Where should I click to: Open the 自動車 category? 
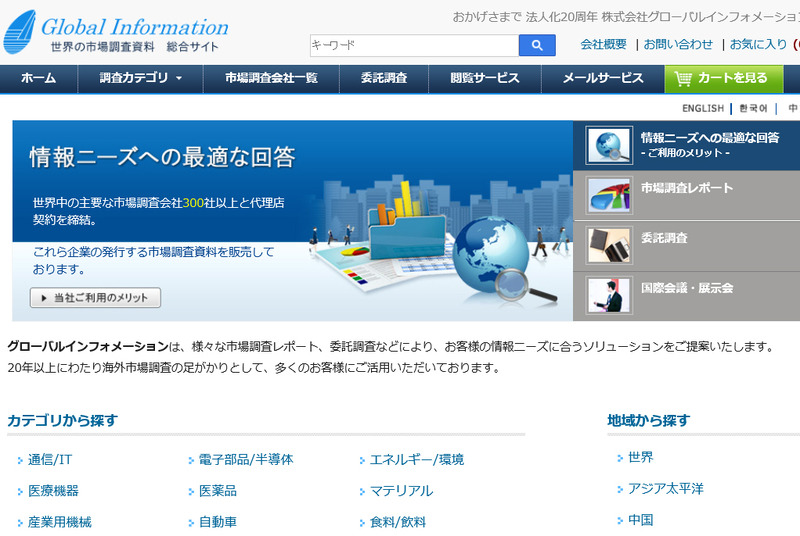[x=218, y=522]
